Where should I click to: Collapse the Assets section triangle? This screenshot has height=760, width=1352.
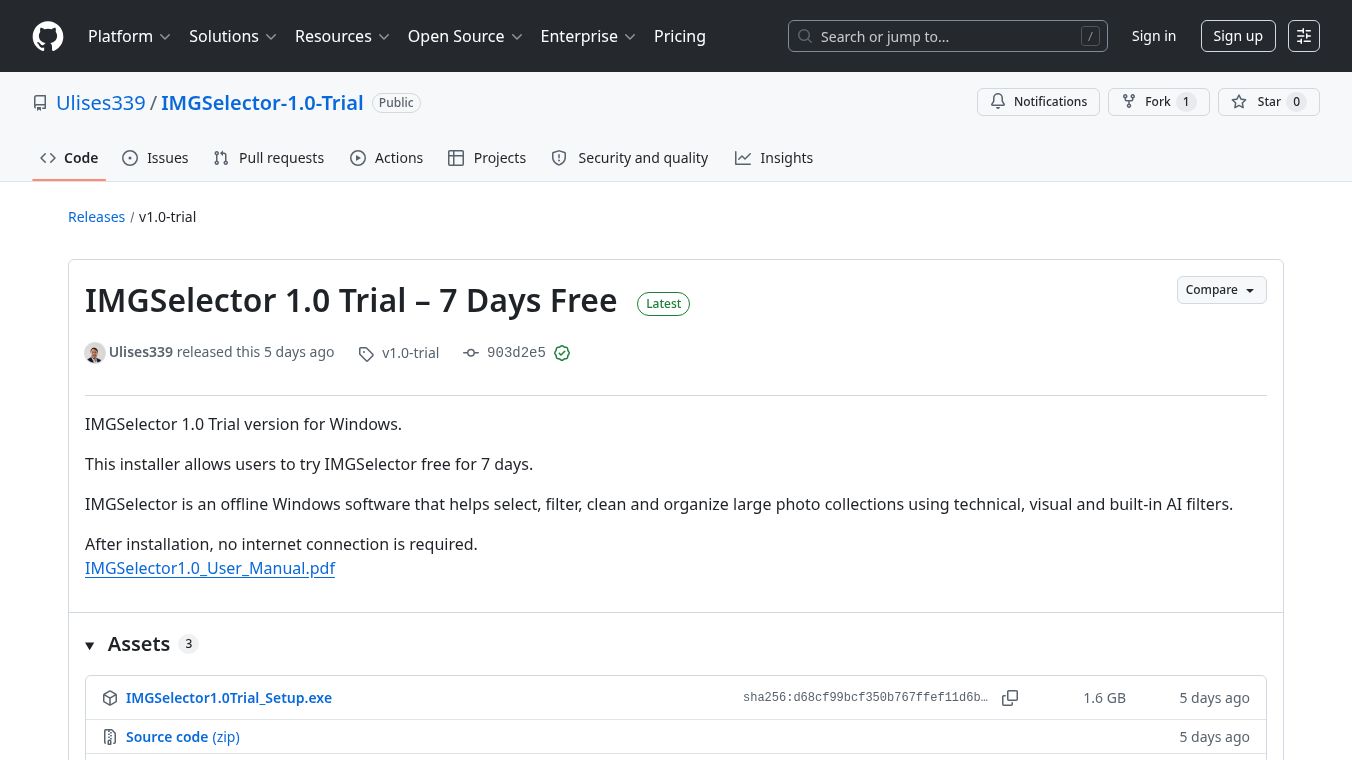point(90,645)
